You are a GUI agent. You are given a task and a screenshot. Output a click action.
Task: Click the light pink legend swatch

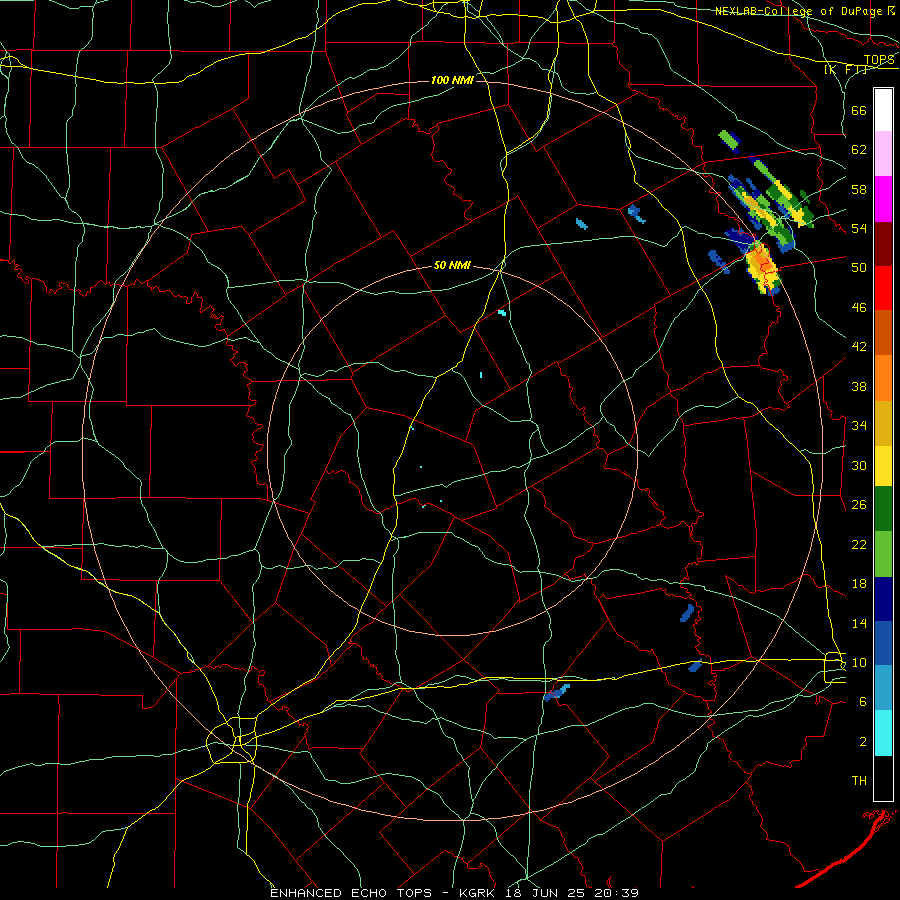[883, 153]
